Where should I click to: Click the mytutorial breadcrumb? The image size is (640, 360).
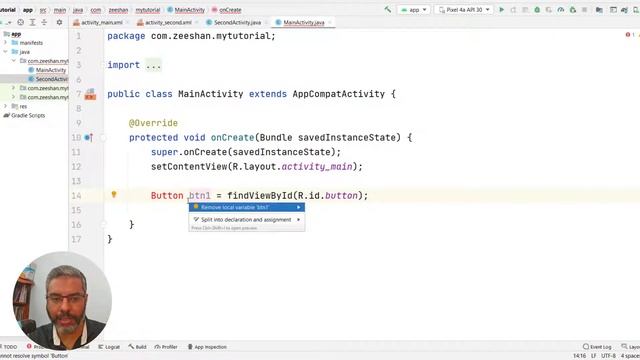147,10
